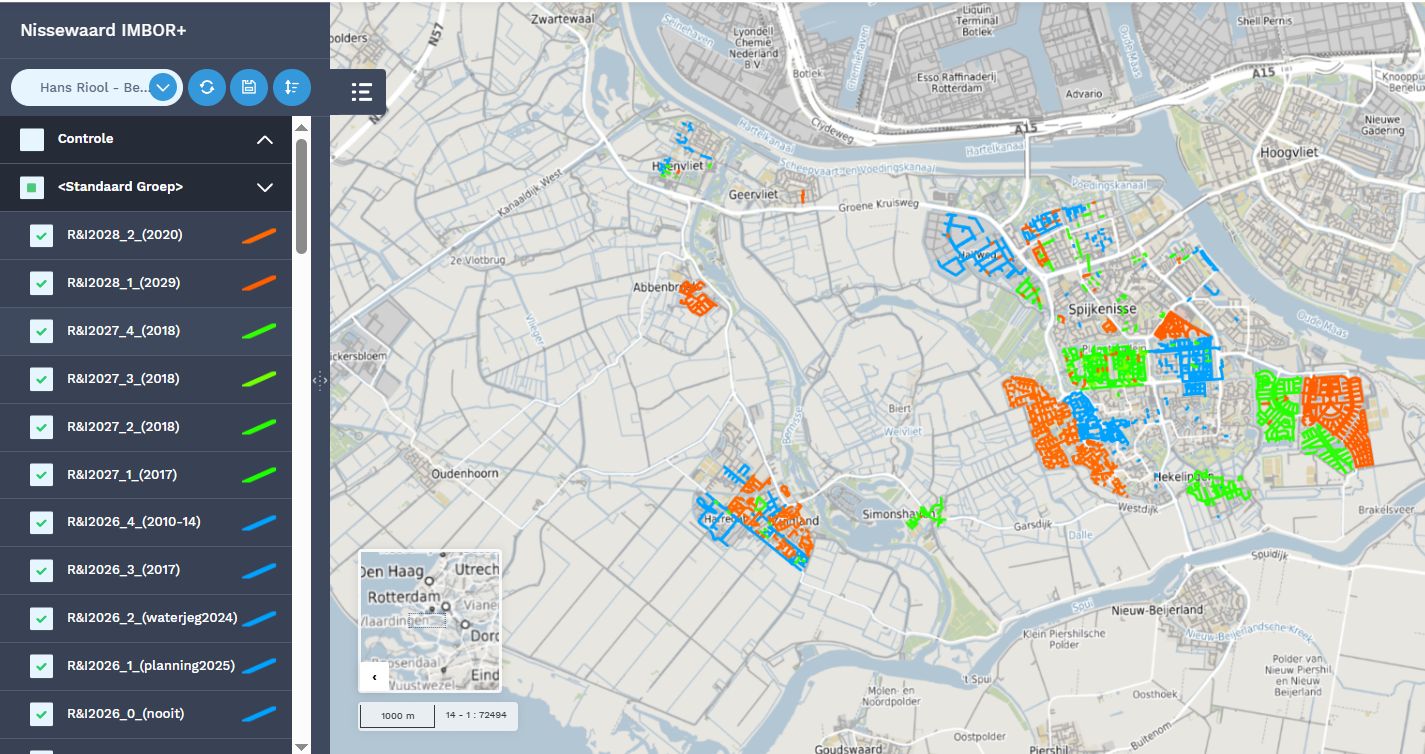Screen dimensions: 1425x754
Task: Click the side panel resize handle
Action: click(x=320, y=380)
